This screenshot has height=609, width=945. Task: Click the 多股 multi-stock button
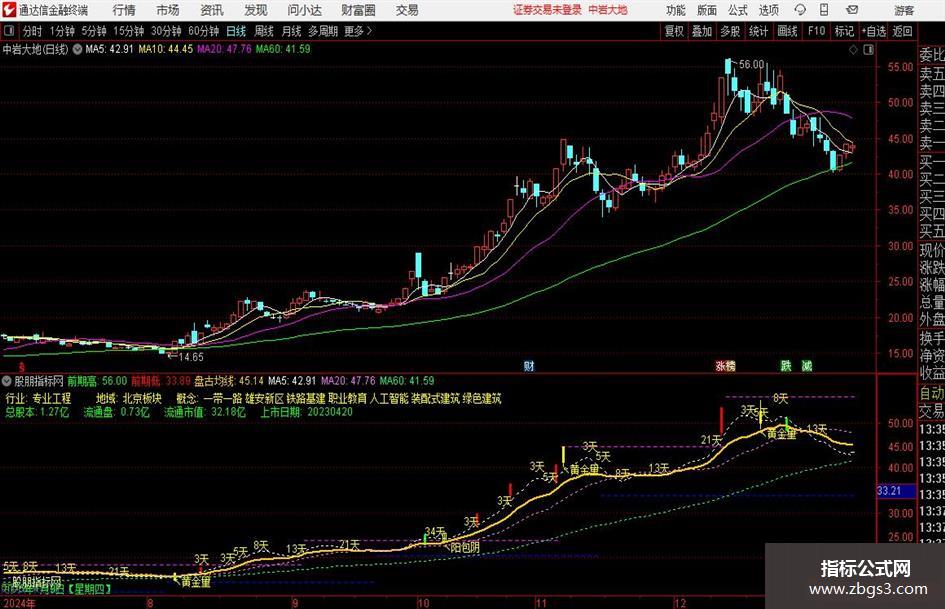click(730, 31)
